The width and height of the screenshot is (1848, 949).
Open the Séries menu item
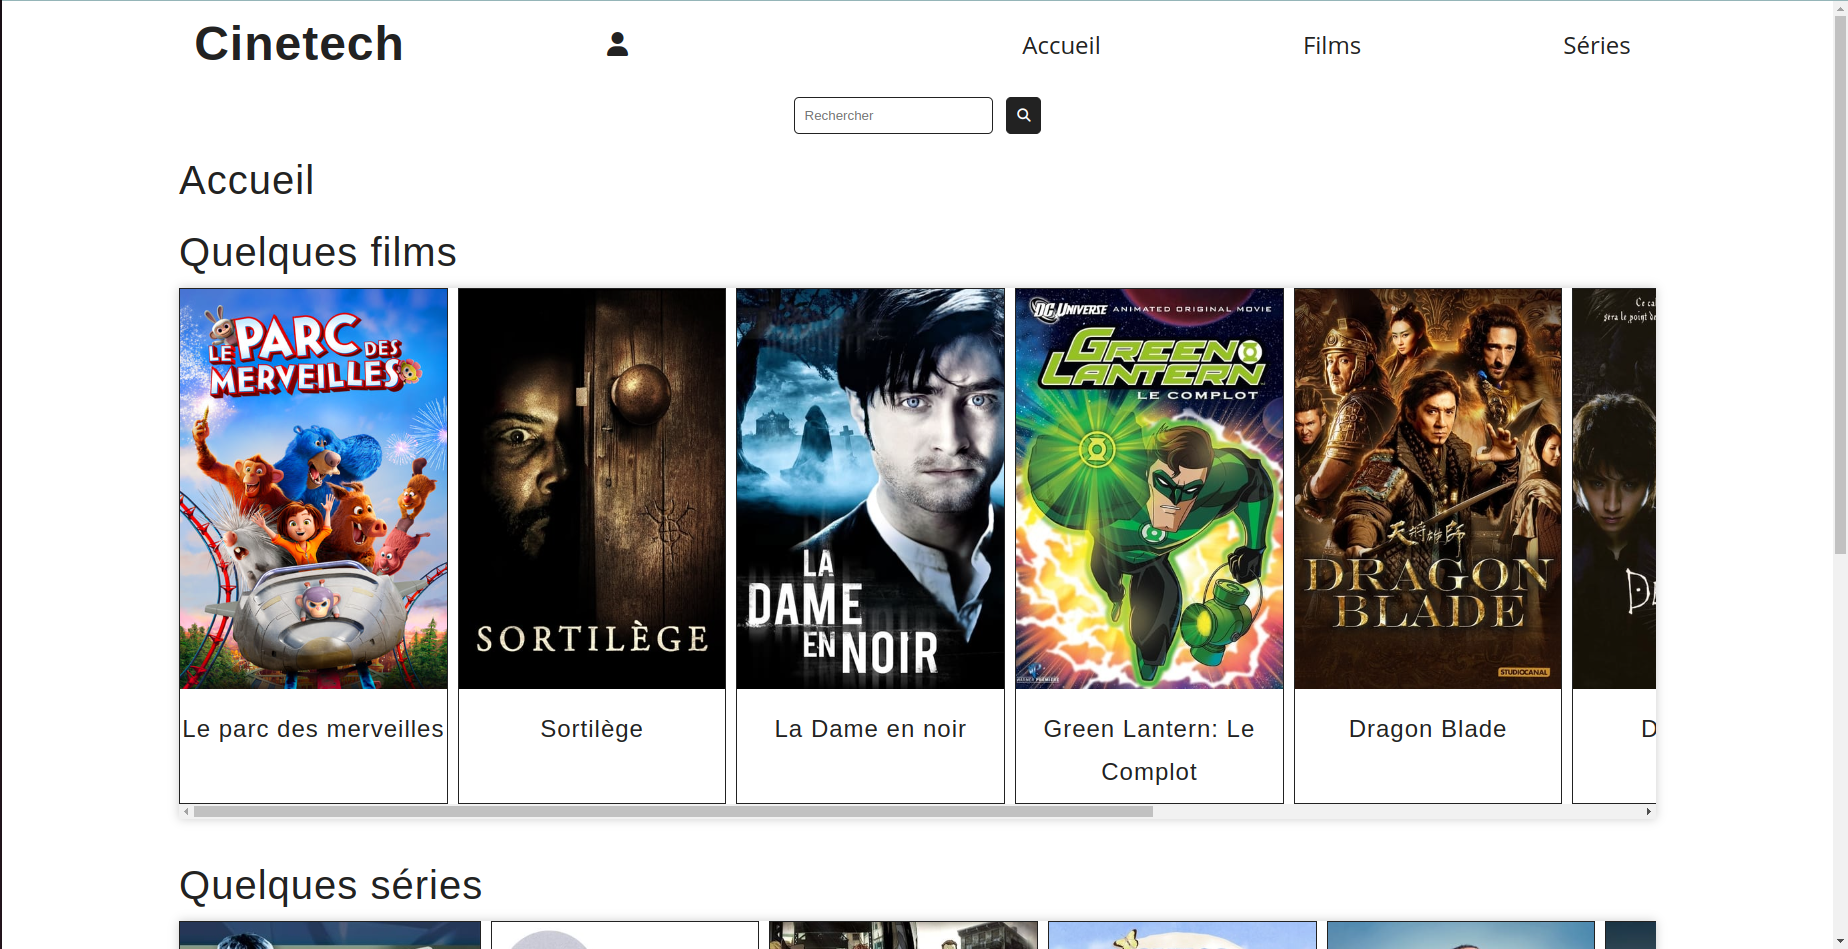1597,46
